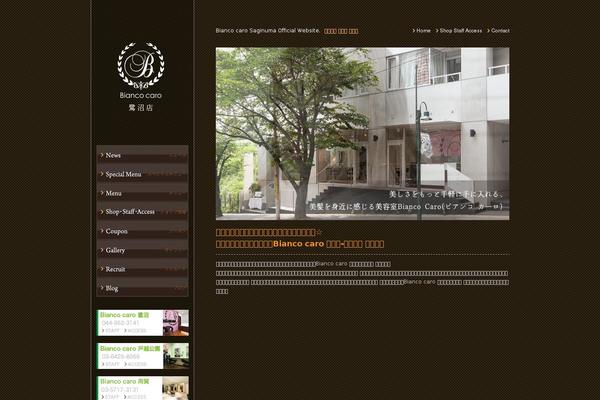The image size is (600, 400).
Task: Click ACCESS link in the 044-860-3141 banner
Action: click(135, 330)
